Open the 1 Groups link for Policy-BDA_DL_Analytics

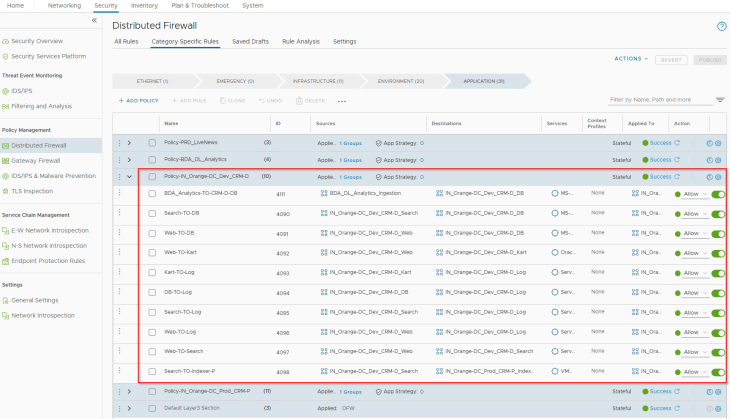pyautogui.click(x=351, y=160)
